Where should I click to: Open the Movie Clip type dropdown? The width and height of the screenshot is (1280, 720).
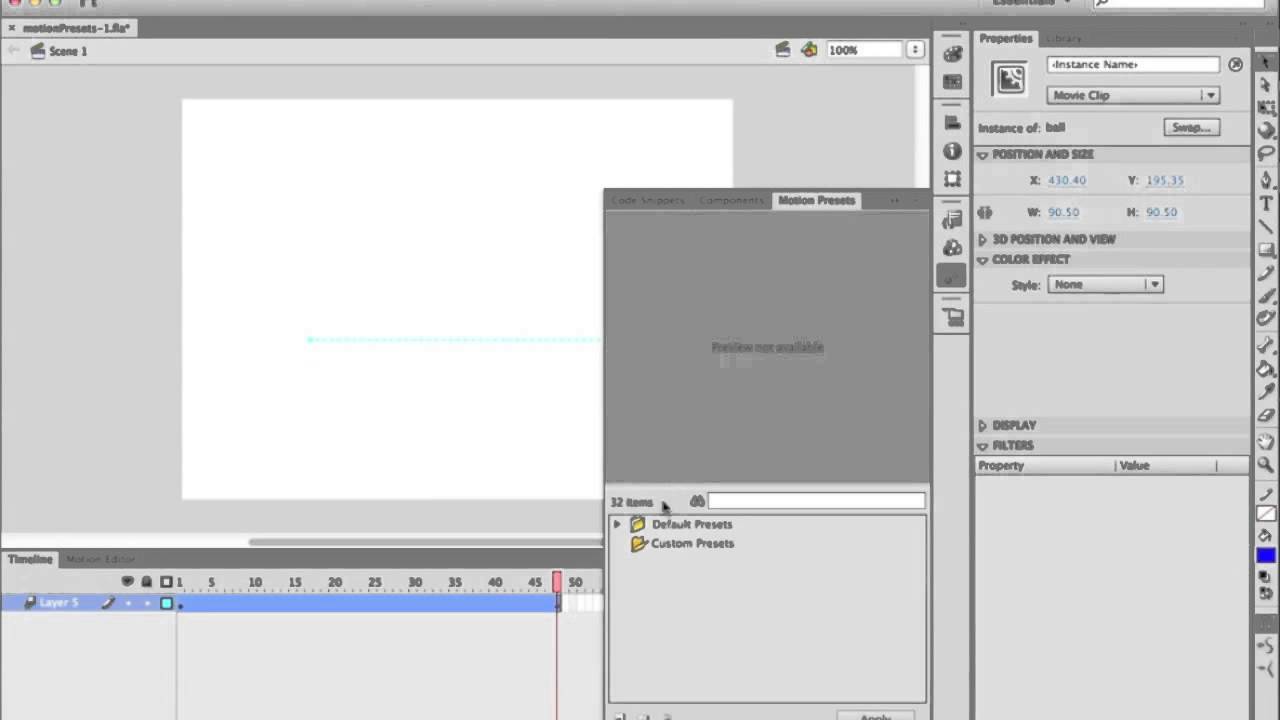pos(1132,95)
